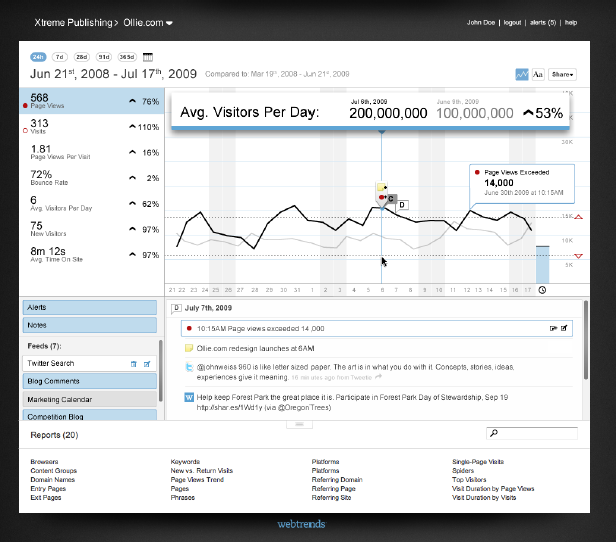This screenshot has height=542, width=616.
Task: Click the blue bar for current day
Action: pyautogui.click(x=543, y=265)
